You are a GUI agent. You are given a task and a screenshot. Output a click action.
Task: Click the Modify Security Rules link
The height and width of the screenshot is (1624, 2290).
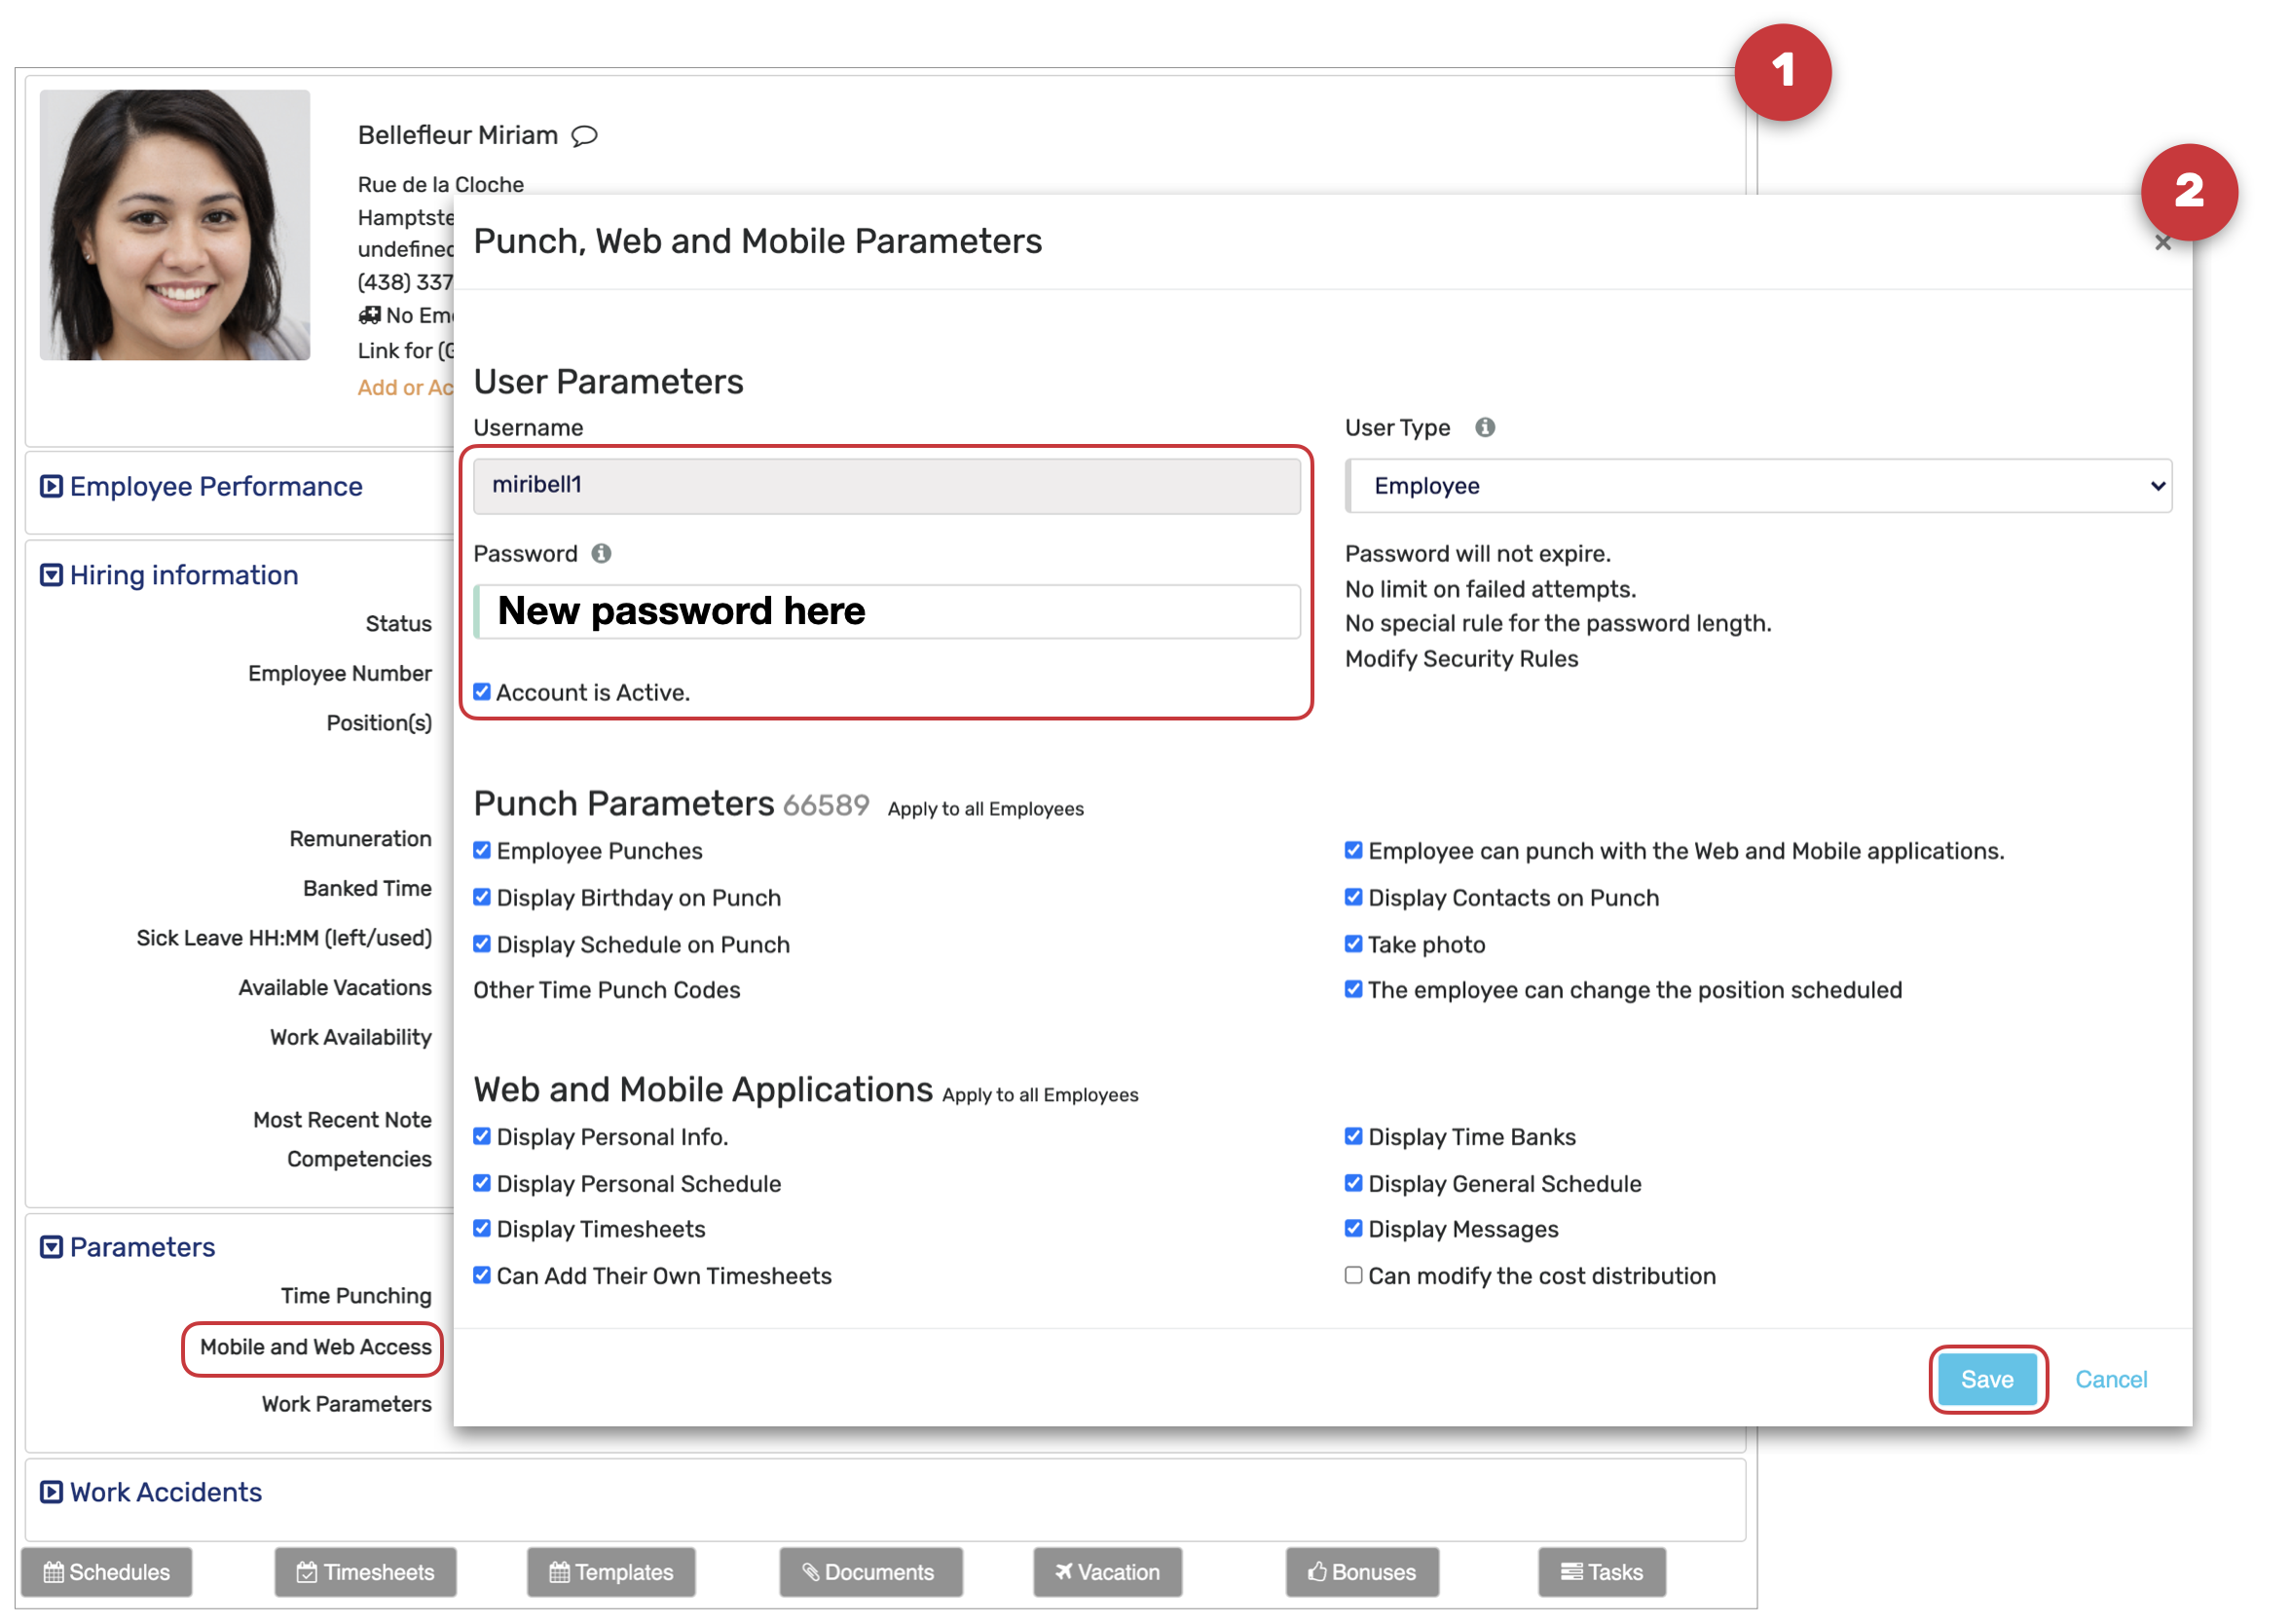click(x=1462, y=659)
